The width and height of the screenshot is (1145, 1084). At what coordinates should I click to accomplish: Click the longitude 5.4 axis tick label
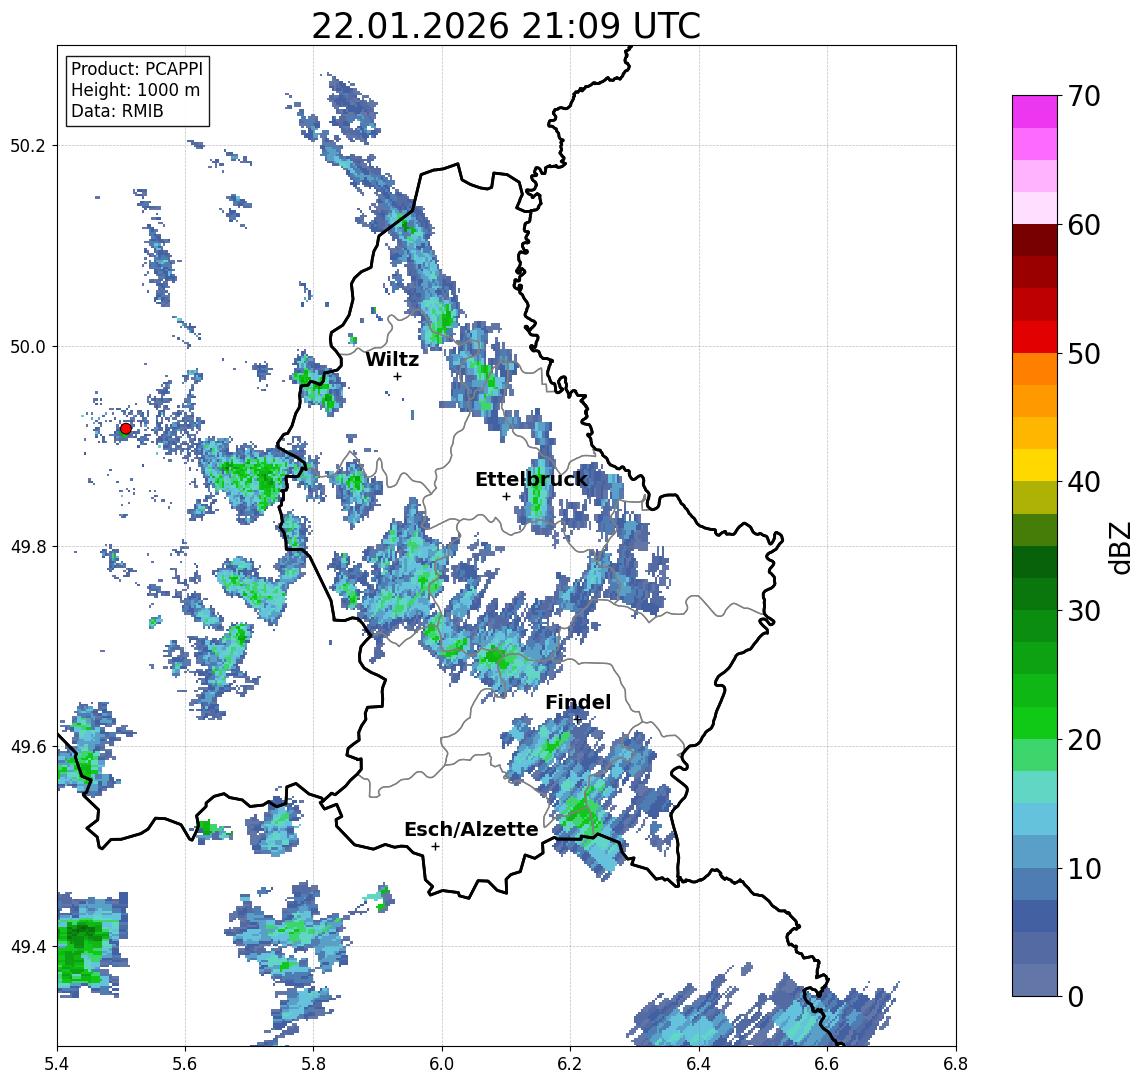pos(57,1064)
